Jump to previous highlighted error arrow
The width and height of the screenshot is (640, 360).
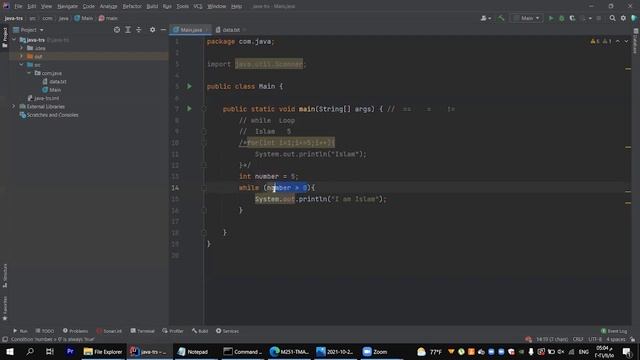[618, 41]
